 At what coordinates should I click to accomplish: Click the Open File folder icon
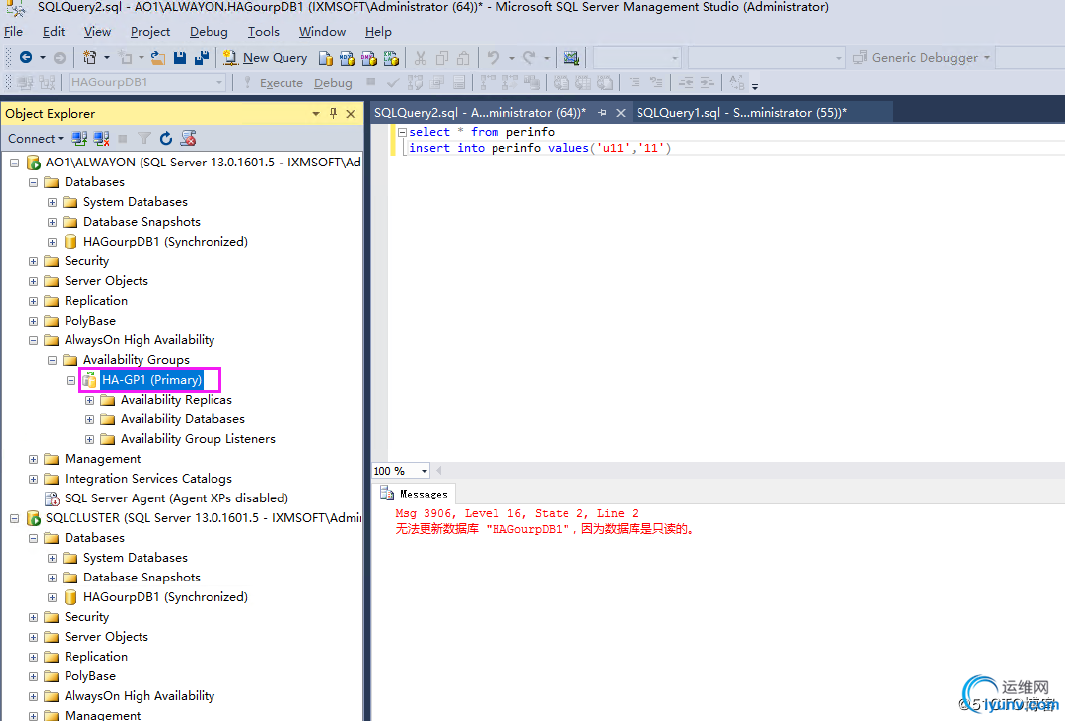[158, 58]
